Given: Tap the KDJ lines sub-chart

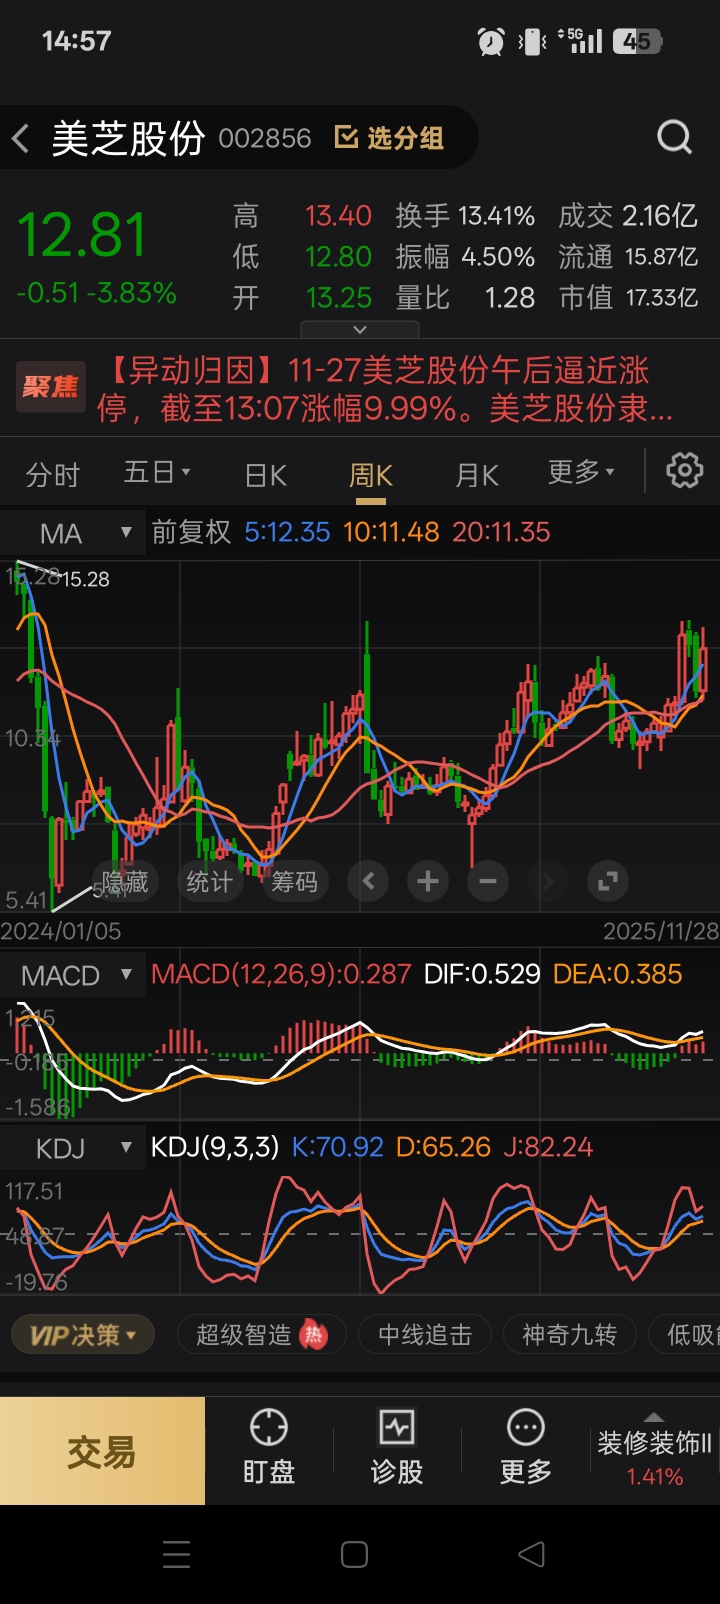Looking at the screenshot, I should tap(360, 1235).
